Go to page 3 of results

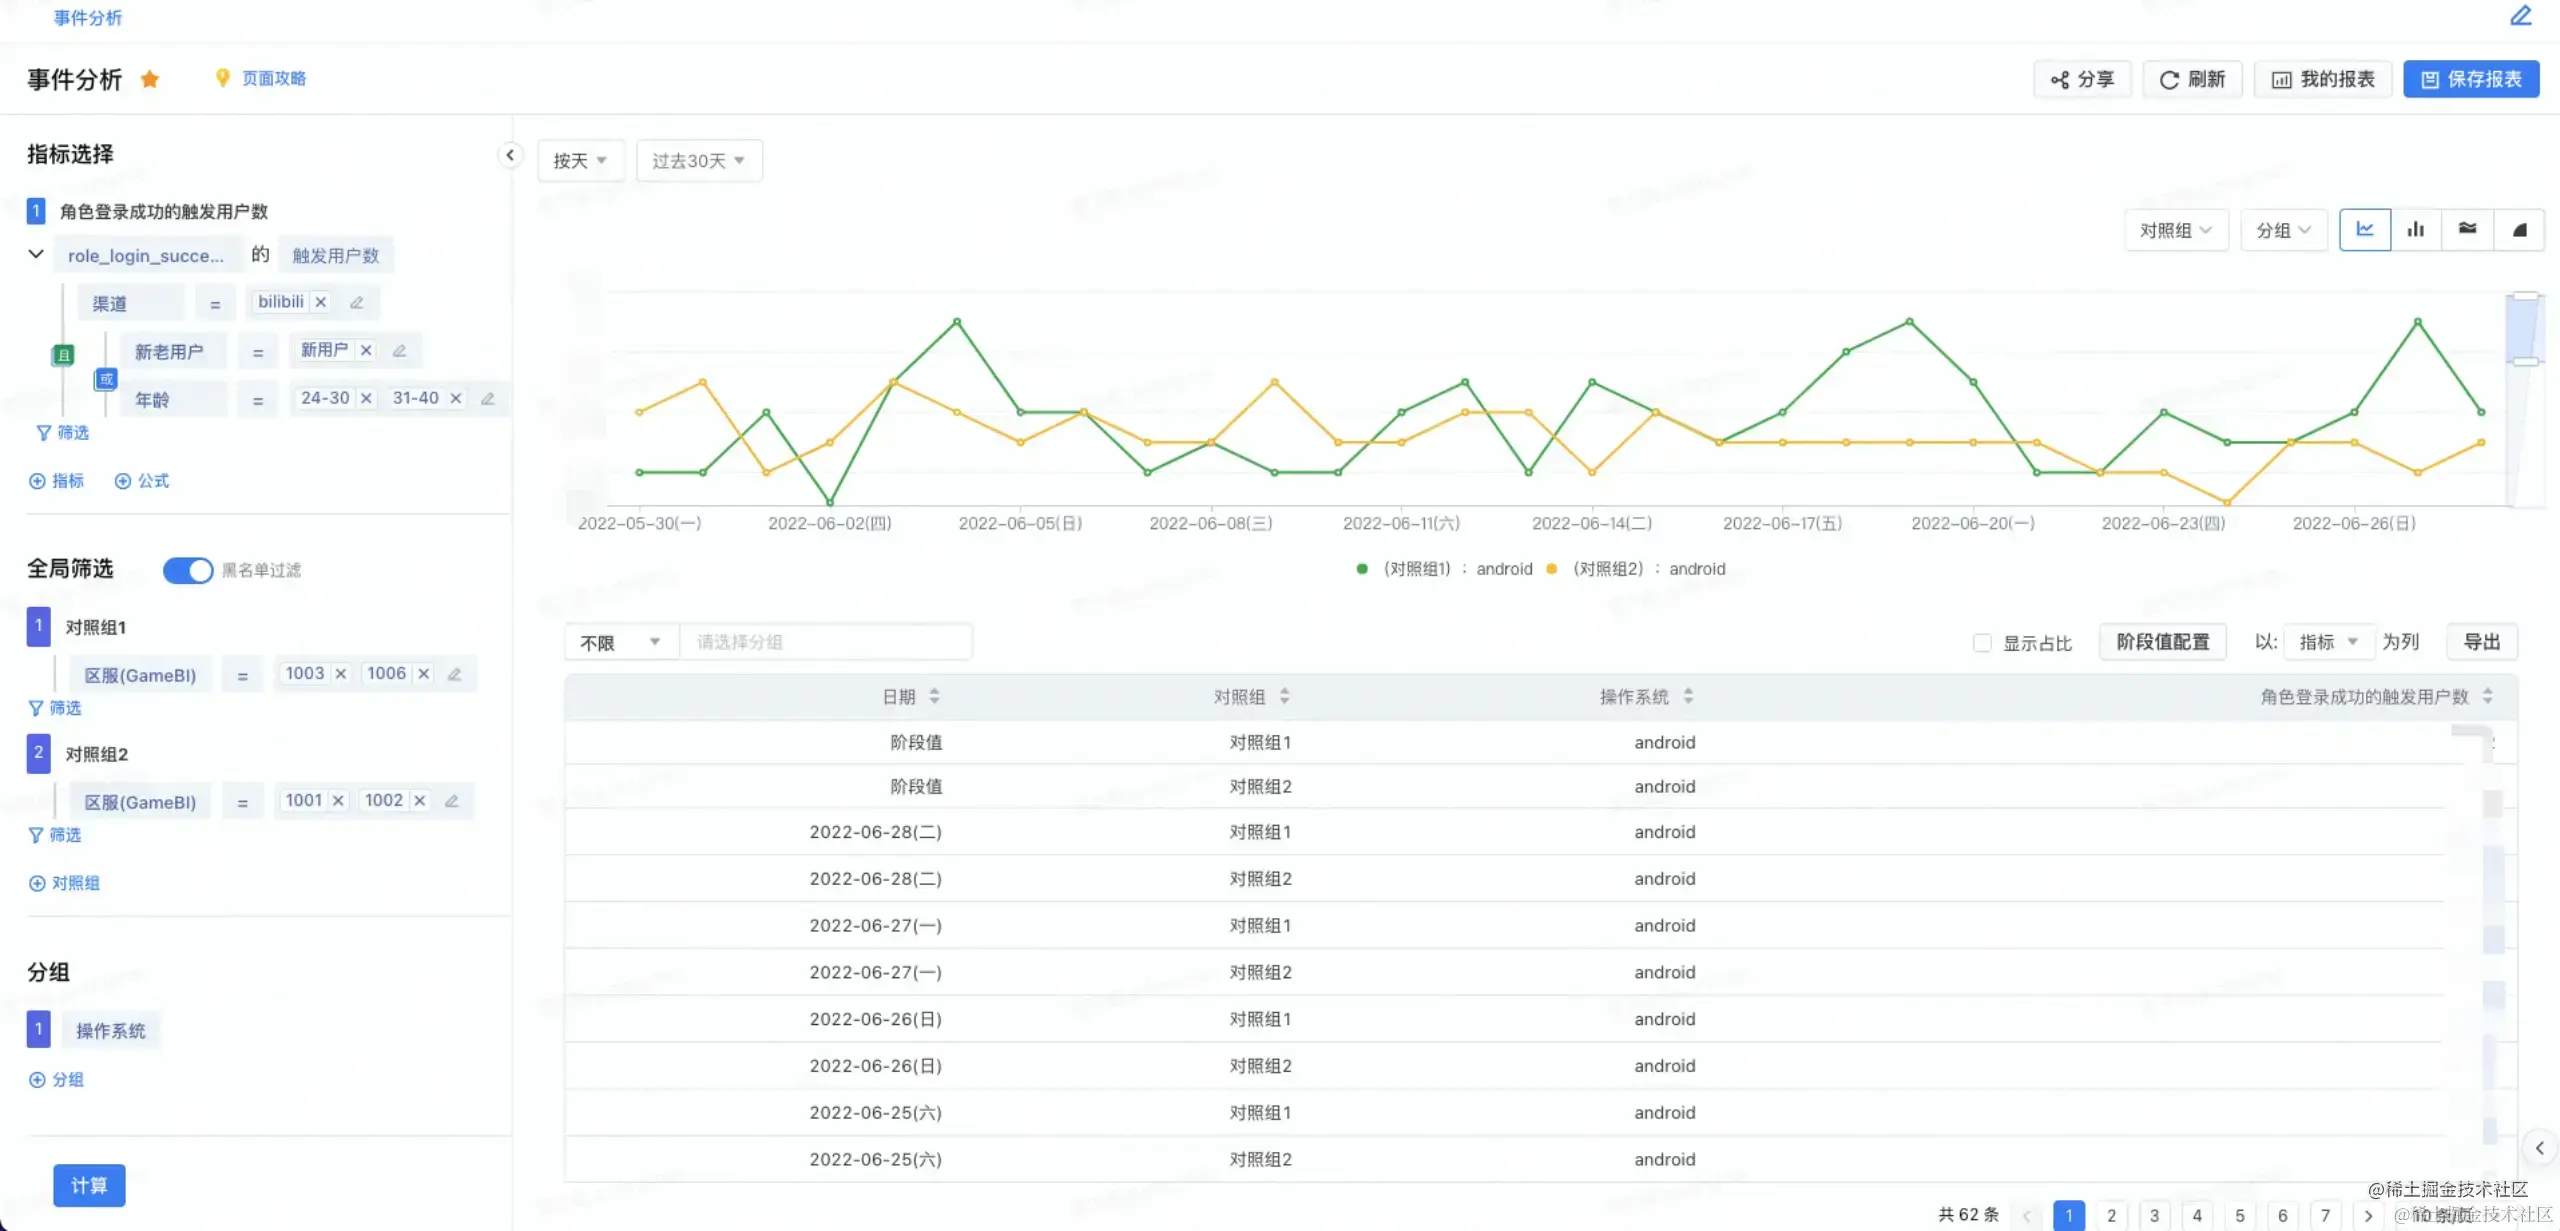(2154, 1215)
